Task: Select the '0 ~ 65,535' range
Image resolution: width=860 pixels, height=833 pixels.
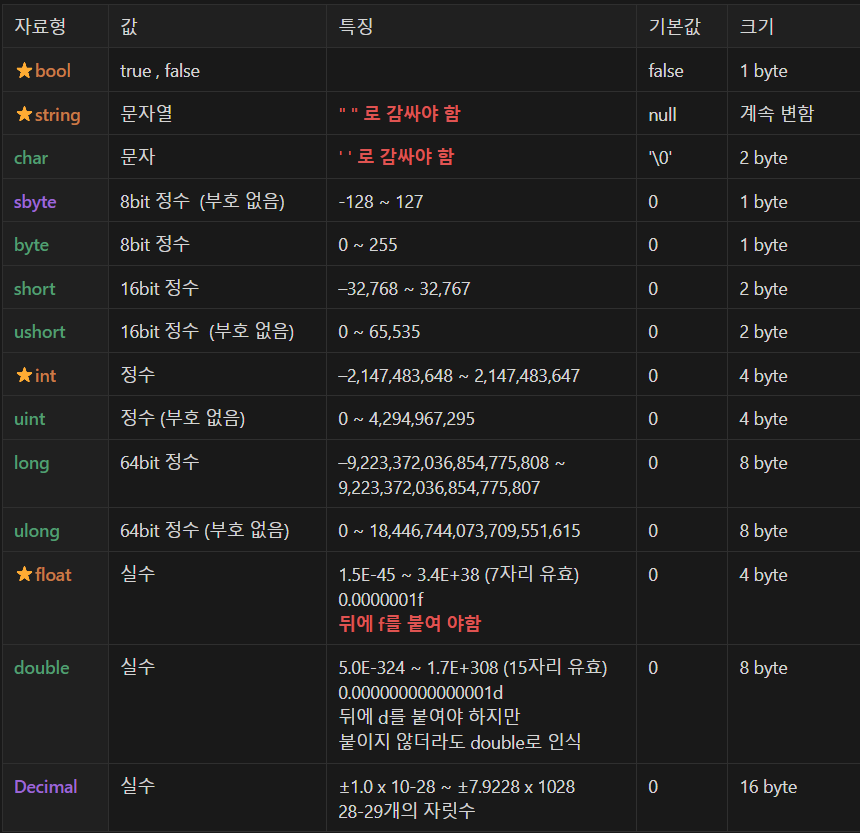Action: pos(379,332)
